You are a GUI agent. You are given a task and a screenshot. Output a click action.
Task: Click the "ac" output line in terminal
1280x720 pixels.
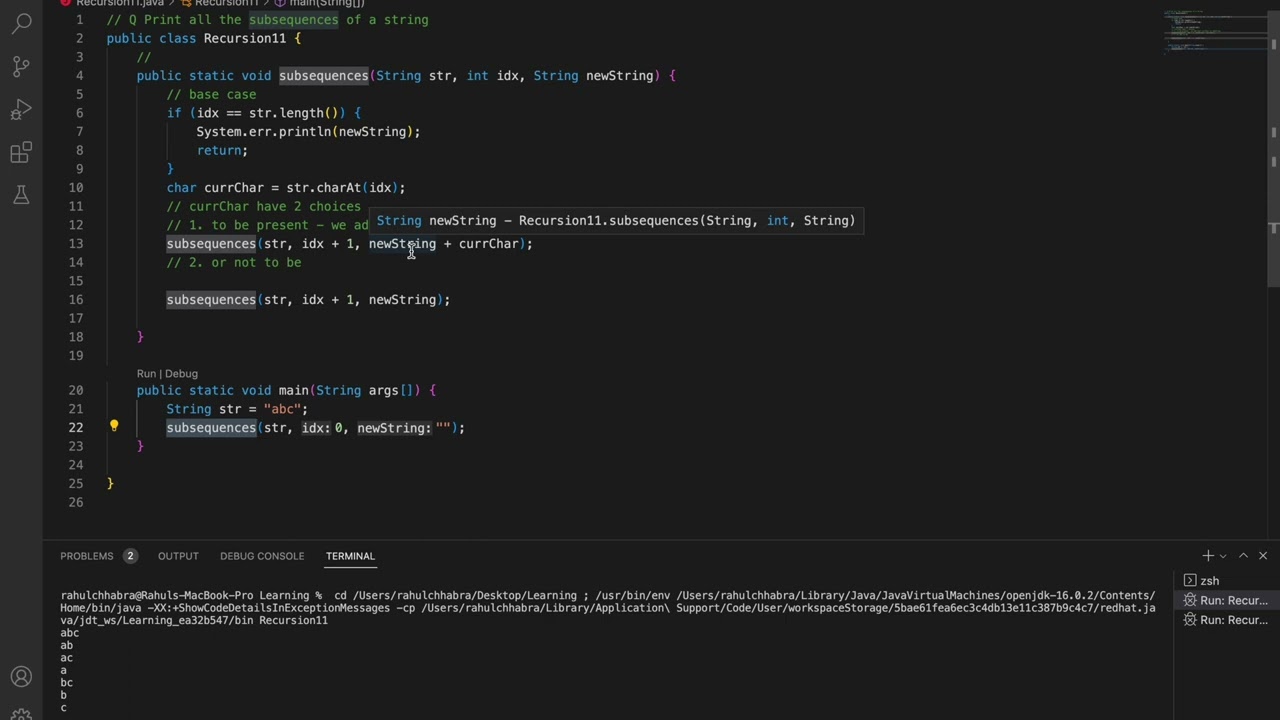point(66,658)
